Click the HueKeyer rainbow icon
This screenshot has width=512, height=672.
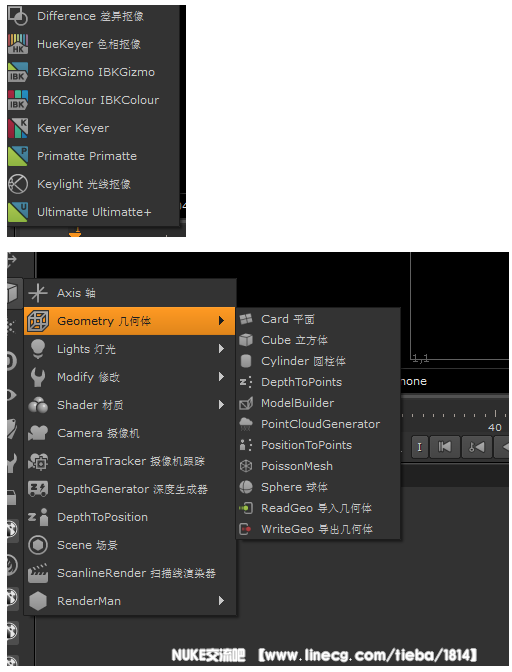18,44
